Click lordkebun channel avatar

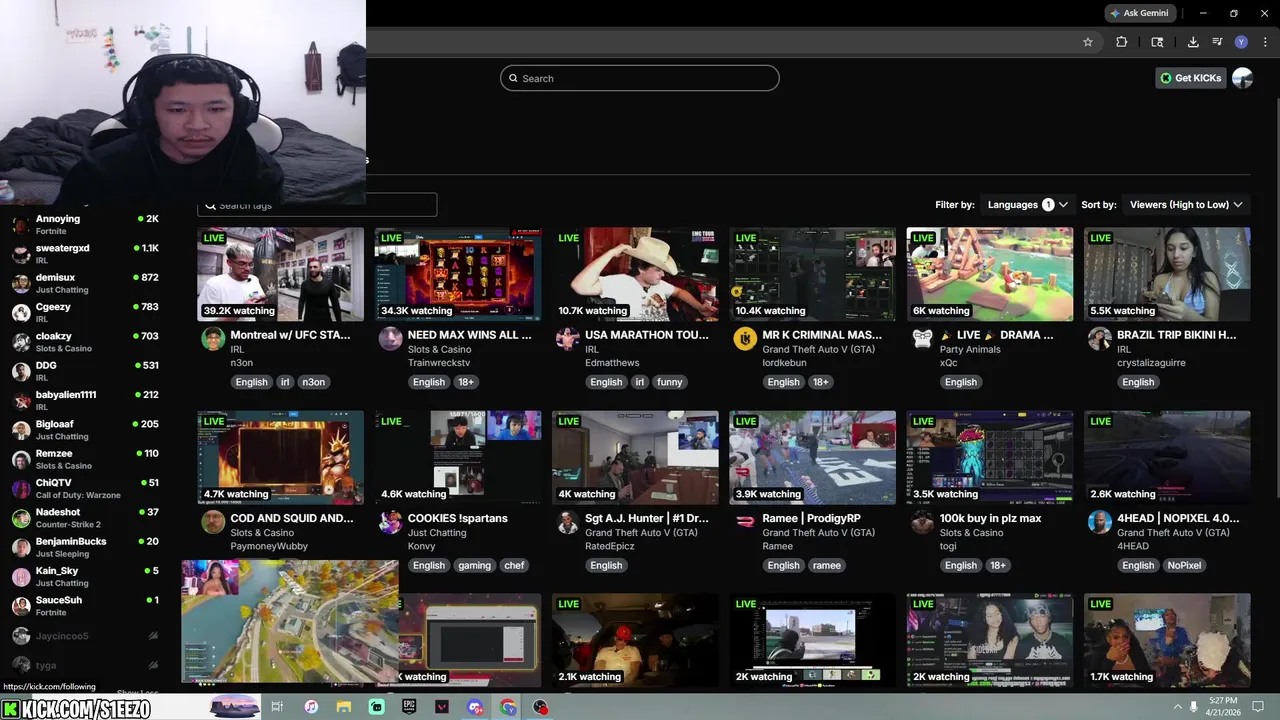pos(744,338)
